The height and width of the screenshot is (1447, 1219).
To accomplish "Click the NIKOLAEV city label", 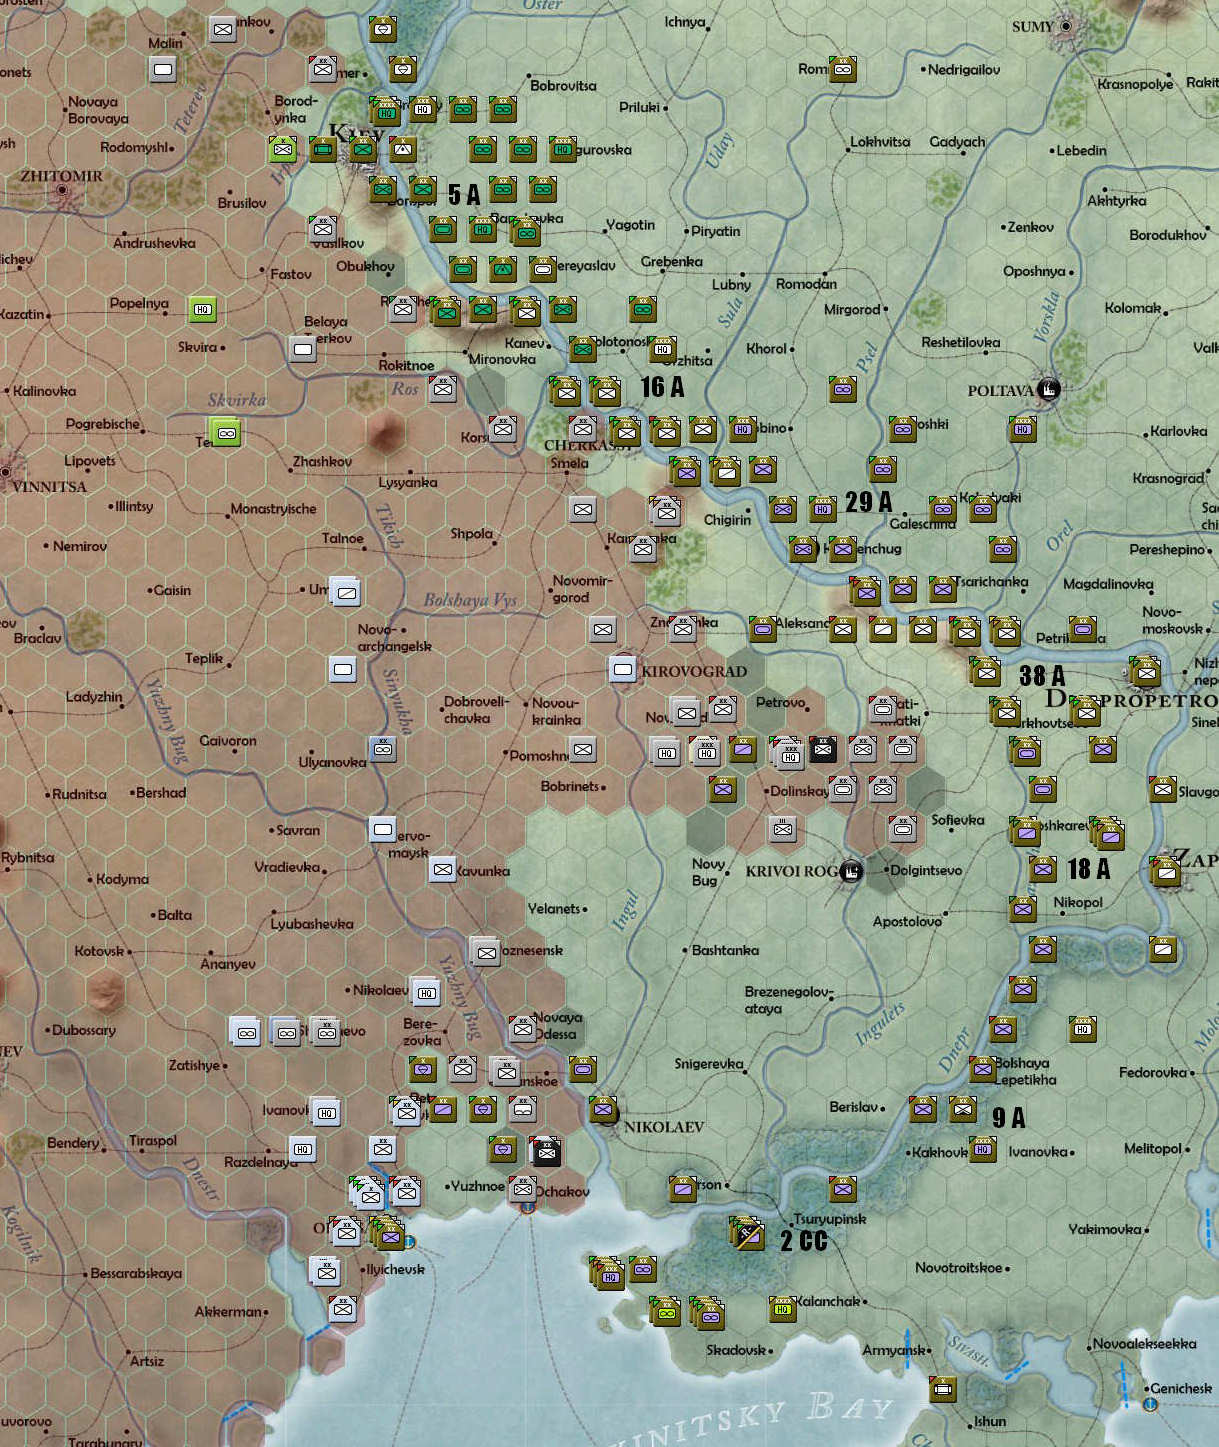I will pos(664,1127).
